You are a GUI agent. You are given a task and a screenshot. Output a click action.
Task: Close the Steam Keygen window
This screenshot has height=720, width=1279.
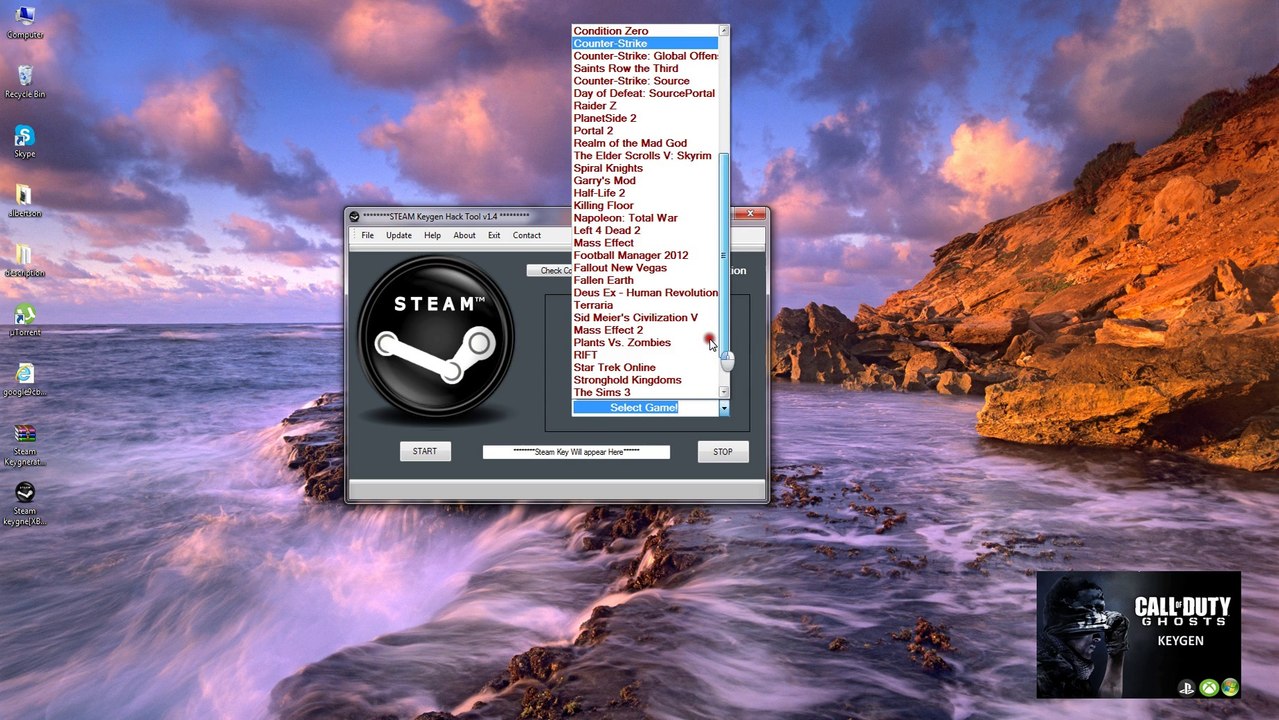pyautogui.click(x=749, y=214)
